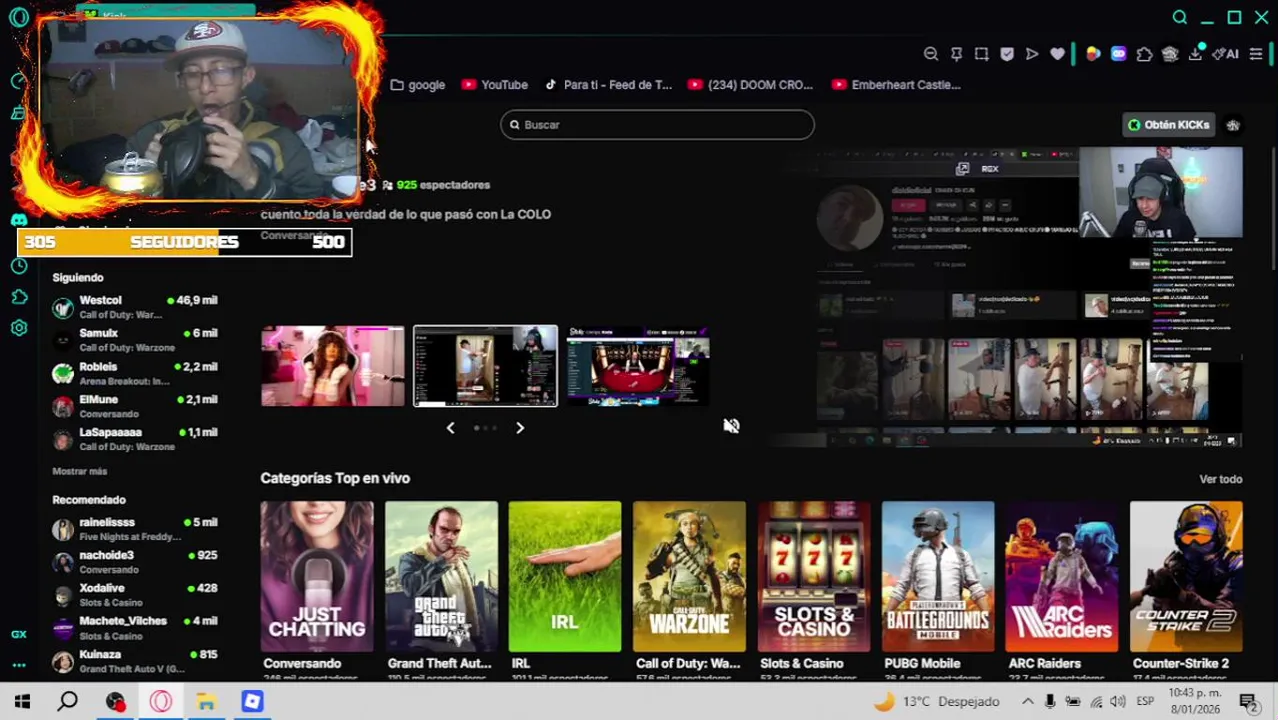Viewport: 1278px width, 720px height.
Task: Open the YouTube bookmark
Action: [495, 85]
